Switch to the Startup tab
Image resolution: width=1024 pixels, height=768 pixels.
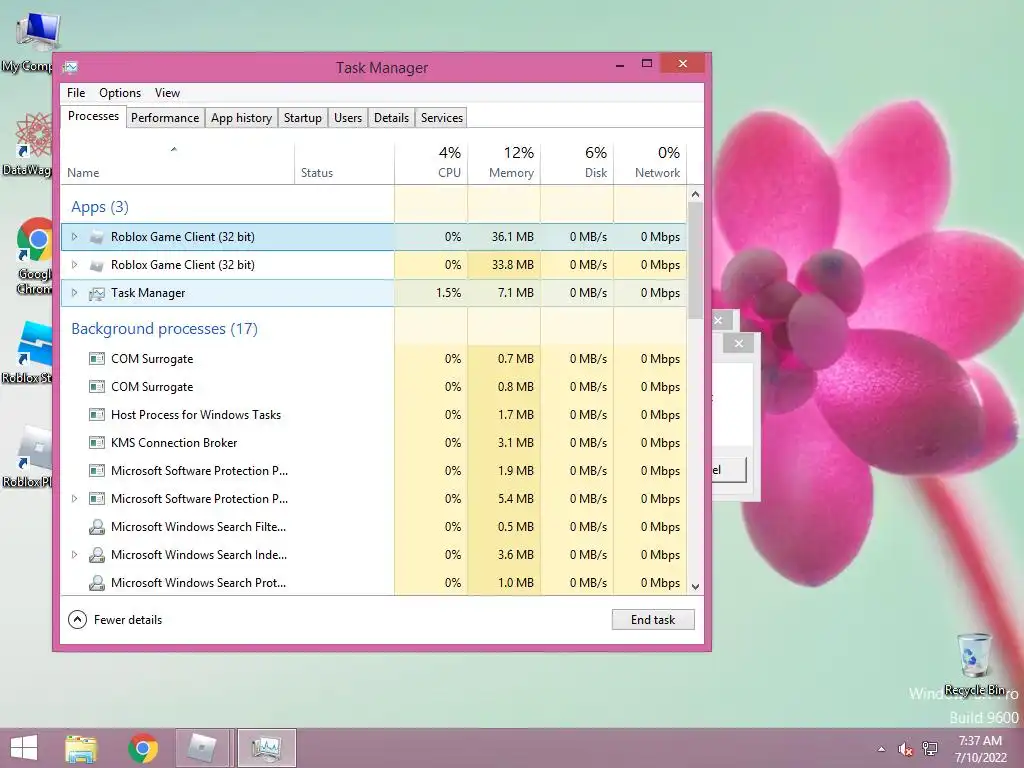click(302, 118)
